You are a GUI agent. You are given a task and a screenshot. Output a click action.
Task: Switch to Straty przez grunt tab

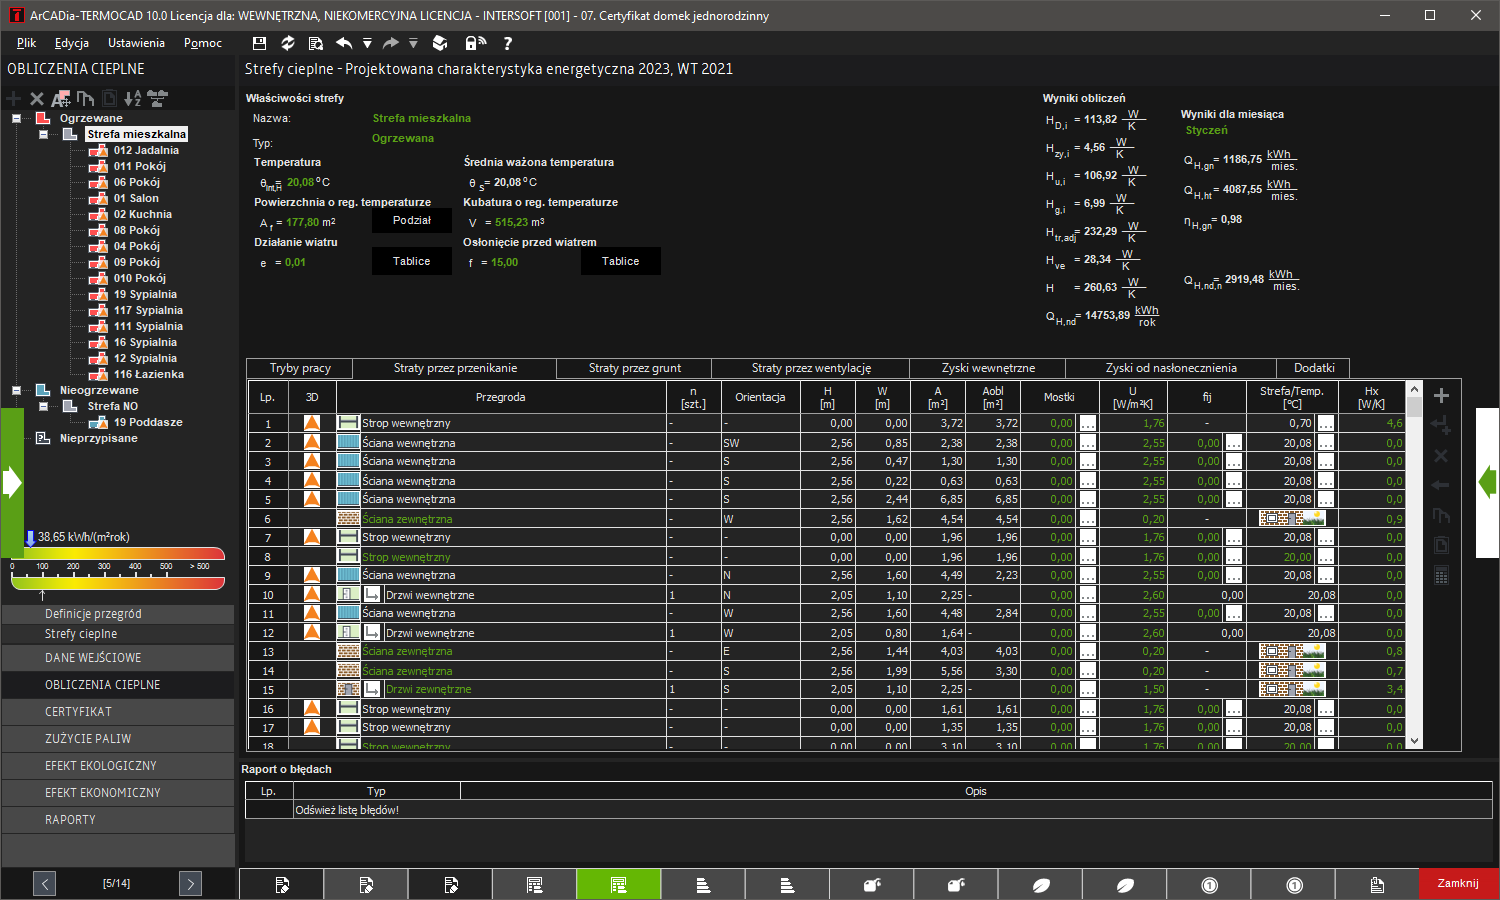(634, 368)
